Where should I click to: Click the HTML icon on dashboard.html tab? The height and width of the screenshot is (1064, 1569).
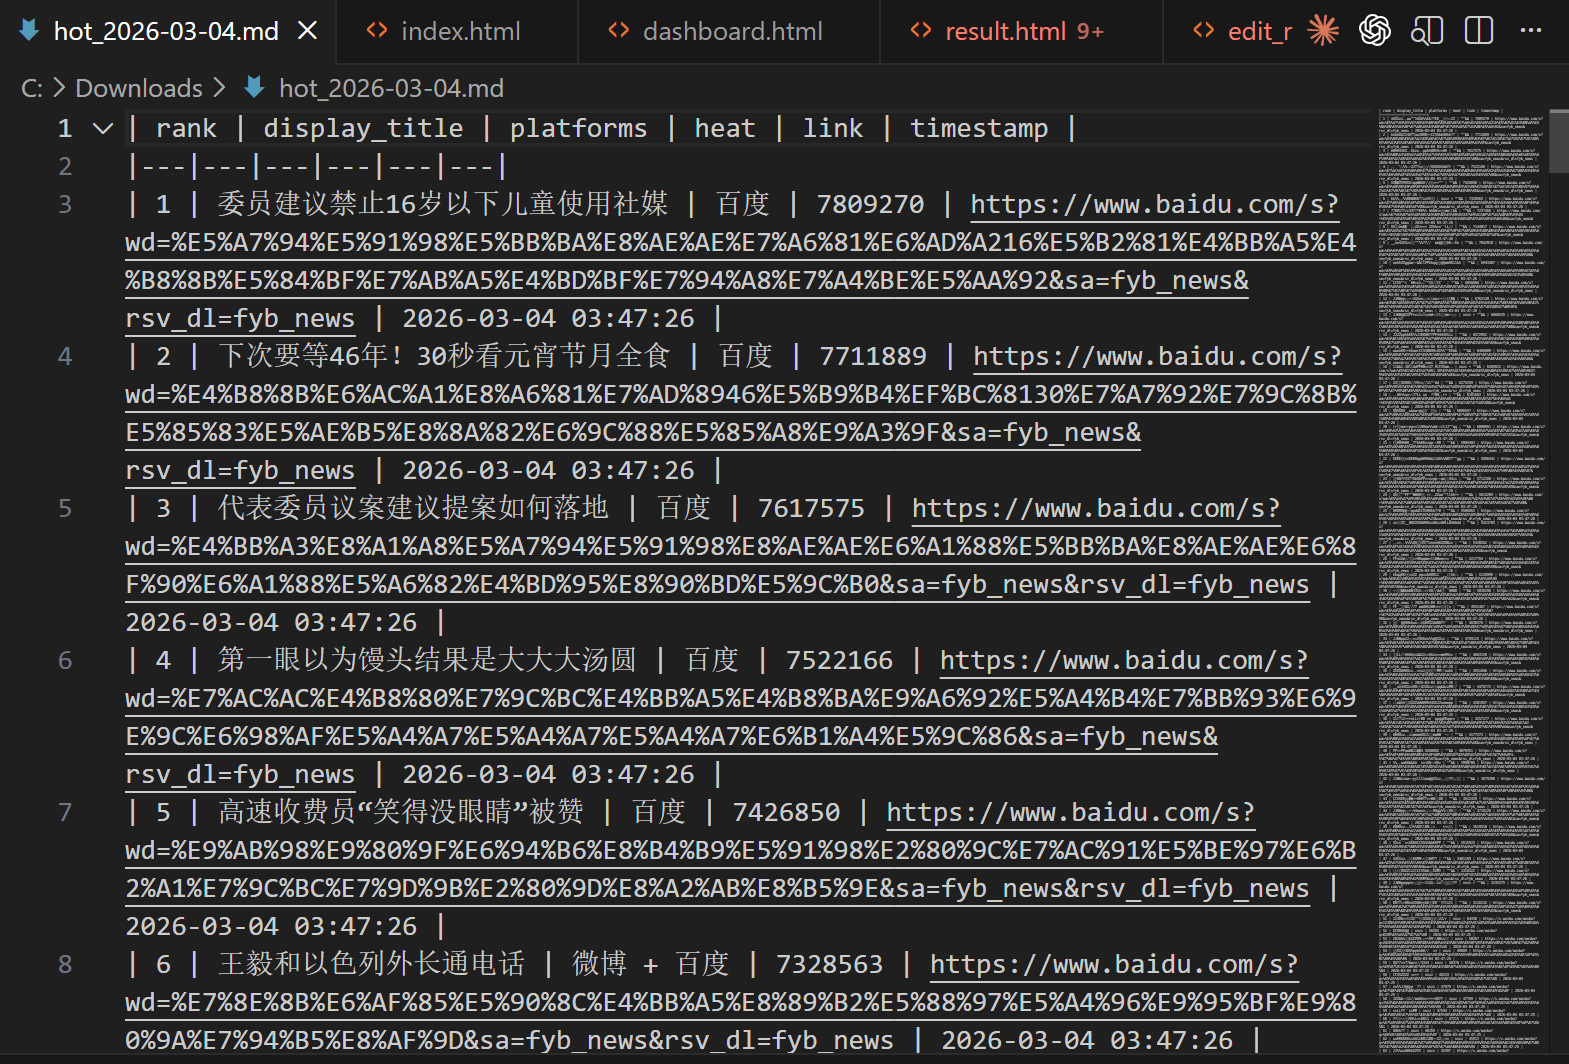tap(619, 31)
